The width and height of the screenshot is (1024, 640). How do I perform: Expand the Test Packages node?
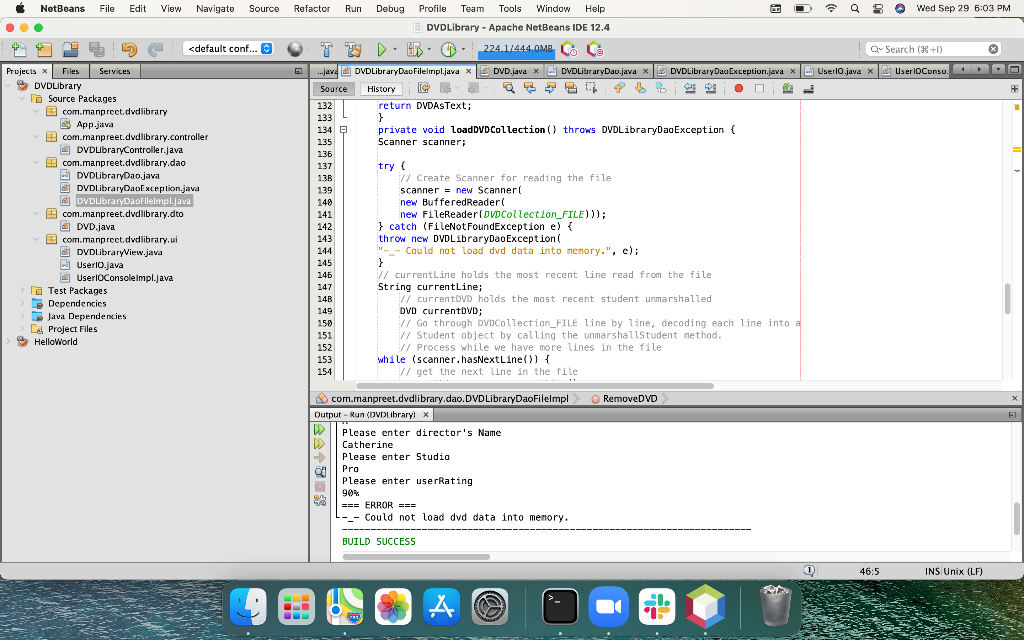point(22,290)
